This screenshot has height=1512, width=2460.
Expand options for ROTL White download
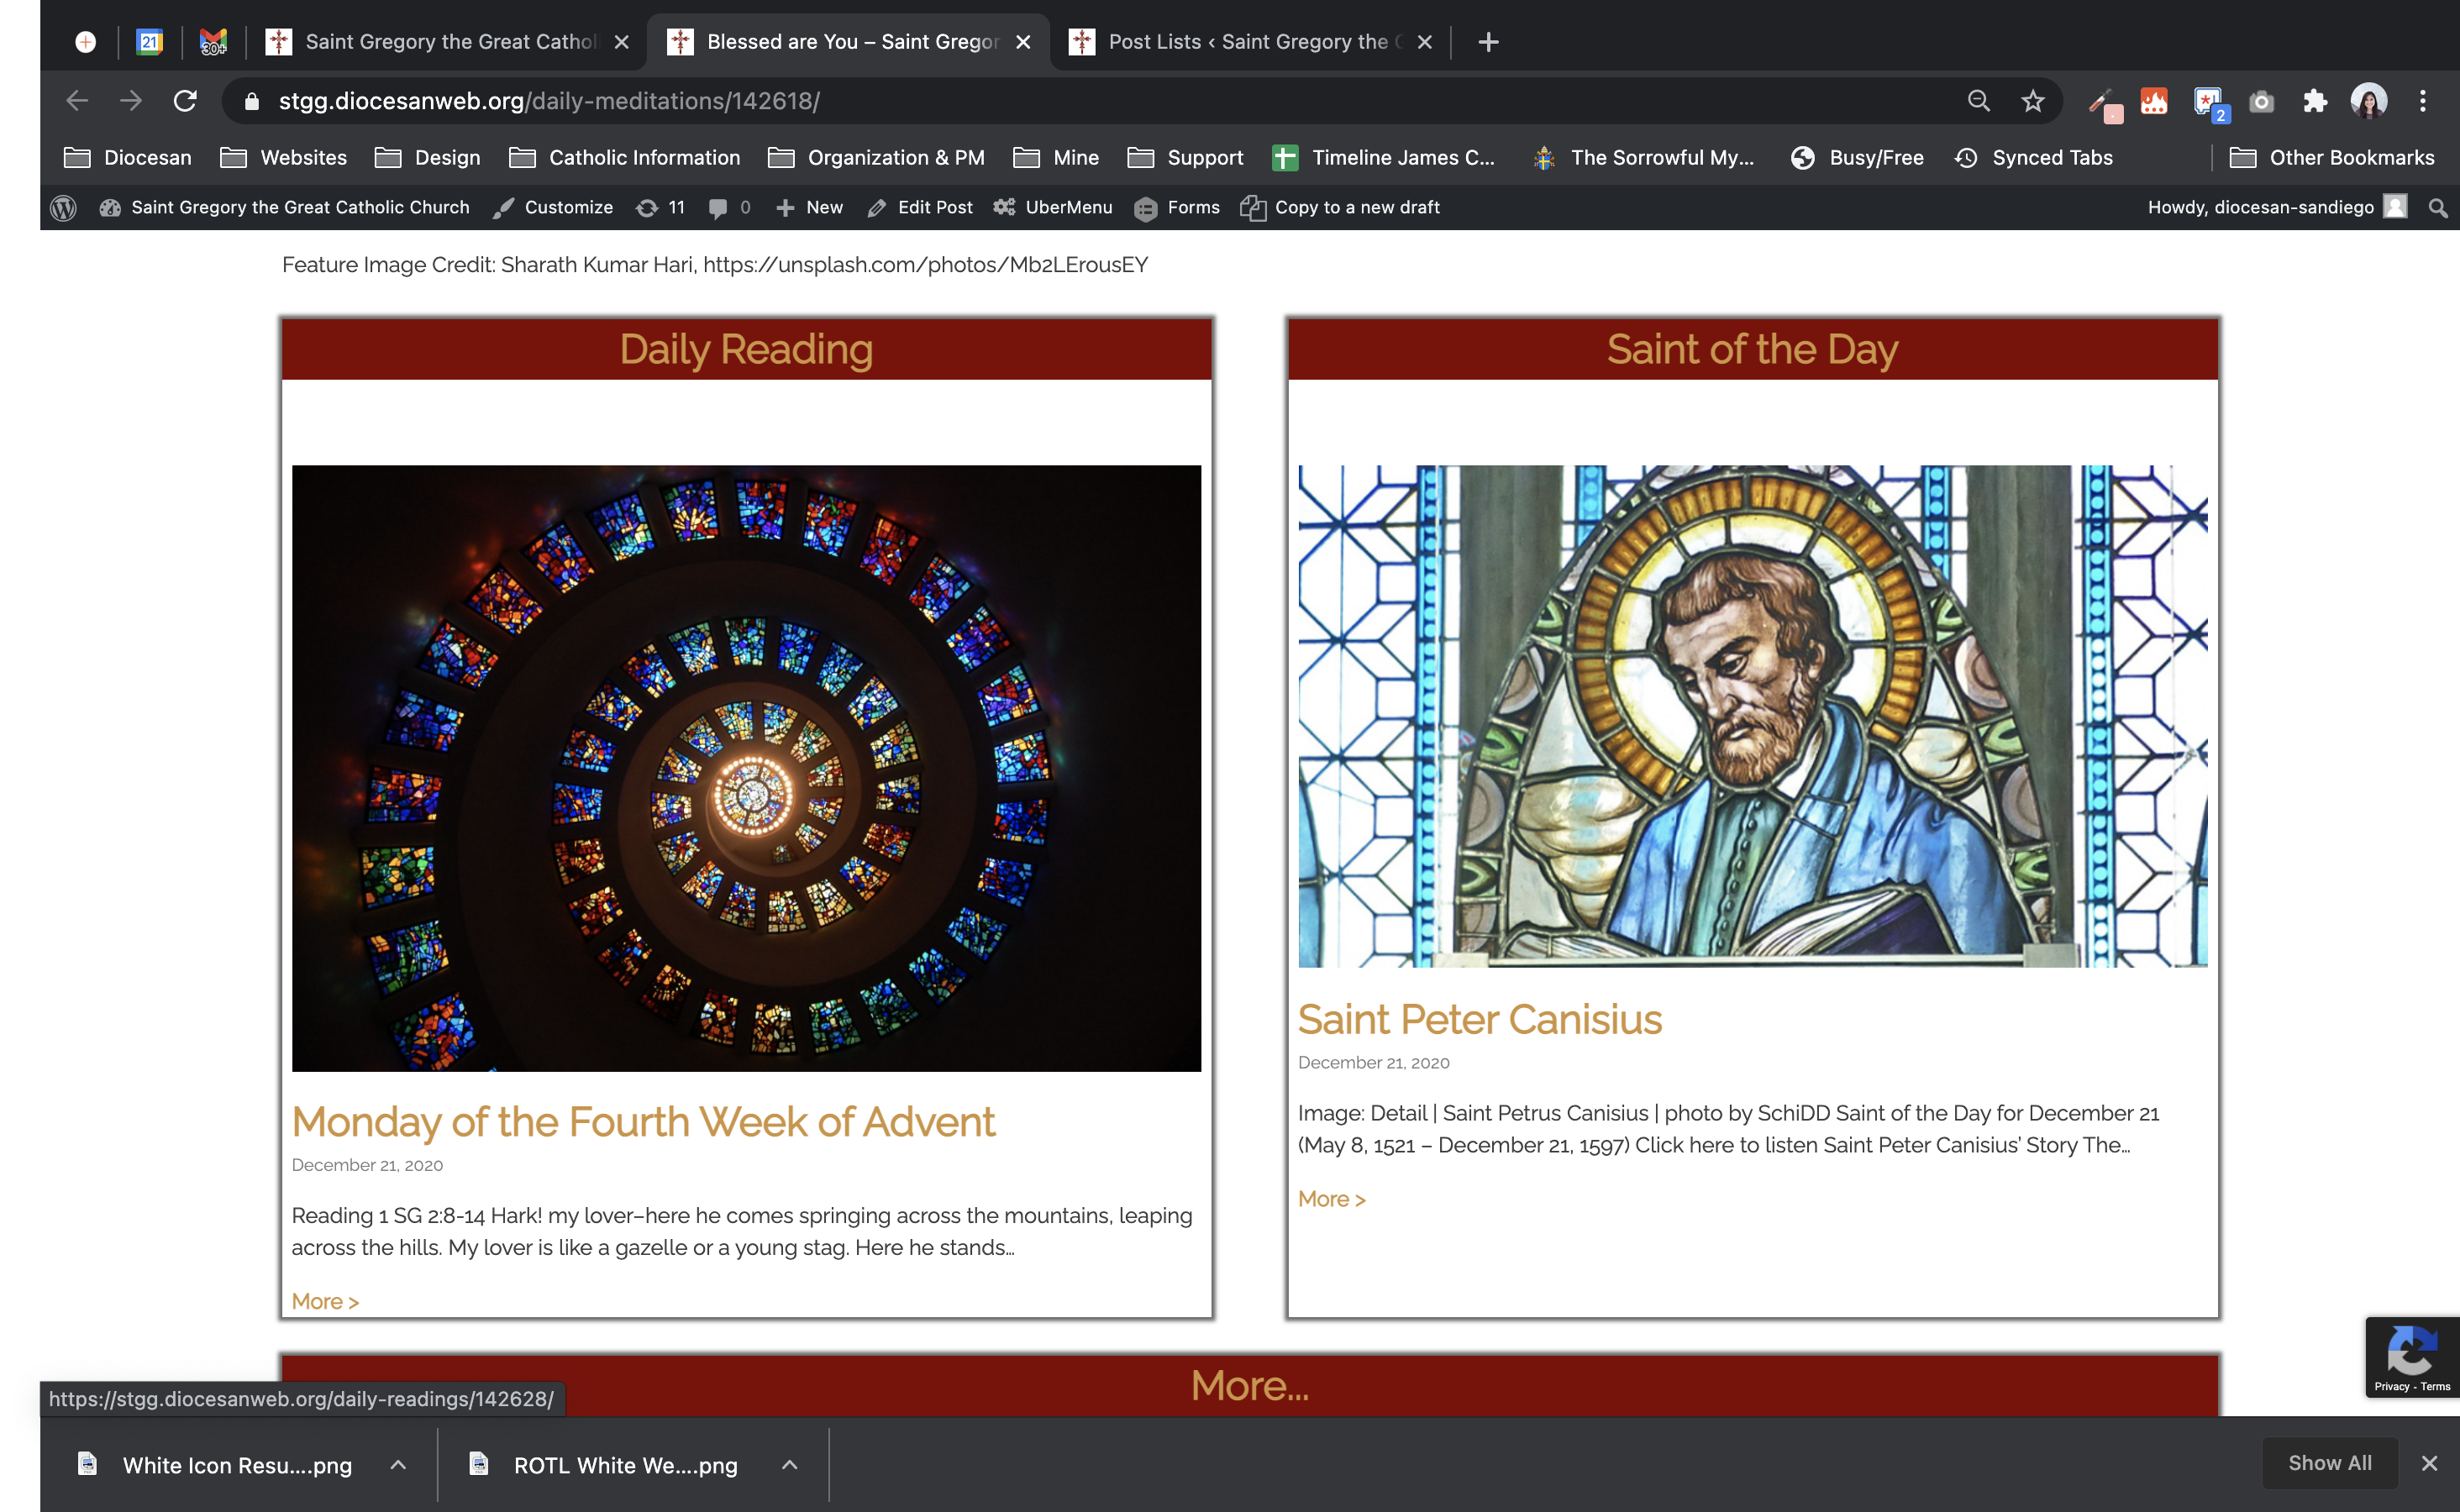(789, 1465)
